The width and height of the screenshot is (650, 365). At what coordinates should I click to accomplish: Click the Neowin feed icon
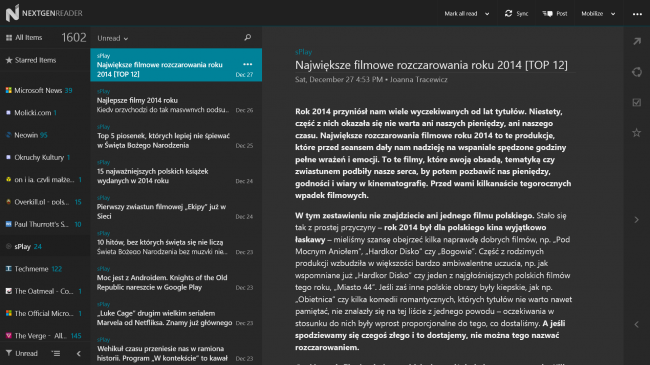[x=9, y=135]
